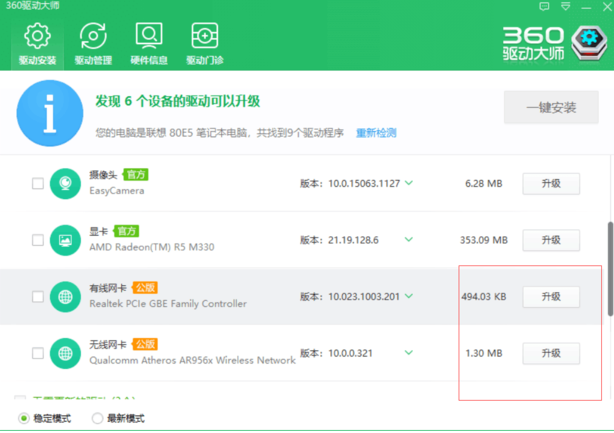Click the text AMD Radeon(TM) R5 M330
This screenshot has height=433, width=614.
[x=152, y=247]
